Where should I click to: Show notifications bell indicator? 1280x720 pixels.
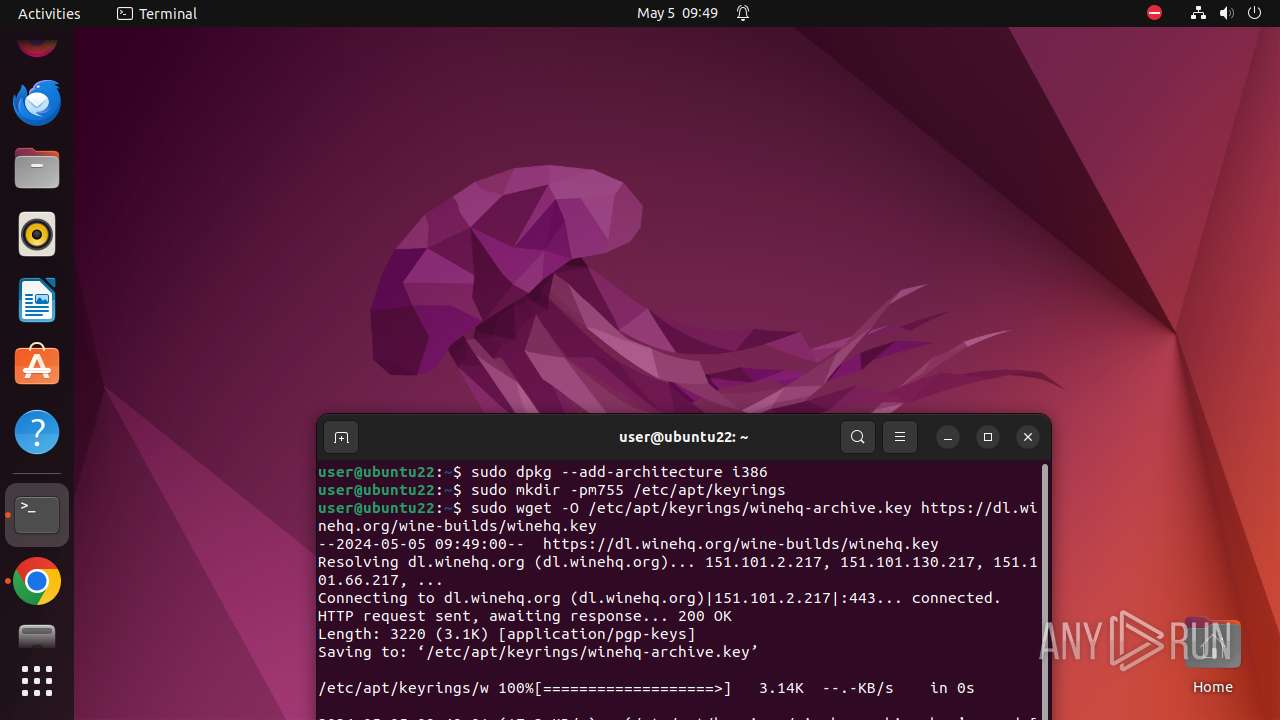[x=743, y=13]
